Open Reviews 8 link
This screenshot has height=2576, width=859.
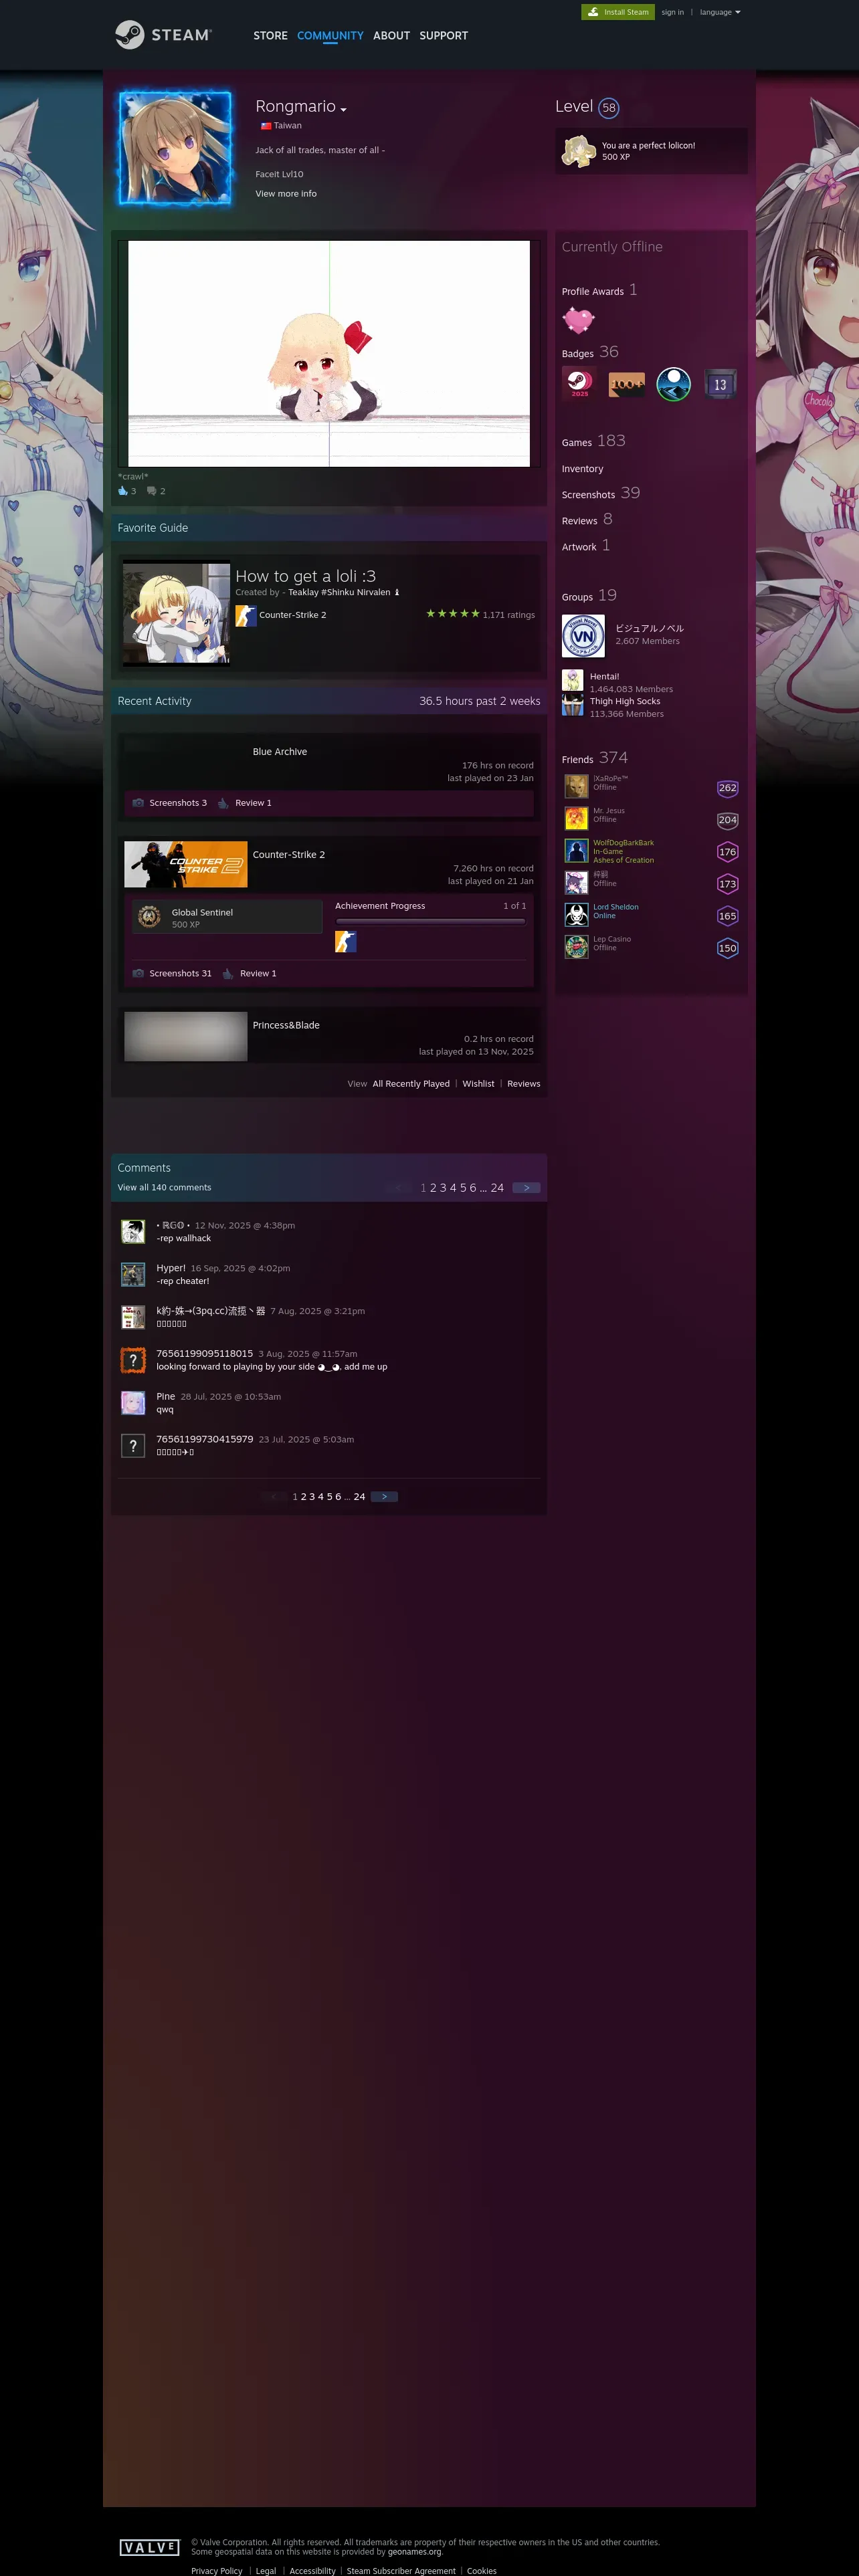click(587, 519)
